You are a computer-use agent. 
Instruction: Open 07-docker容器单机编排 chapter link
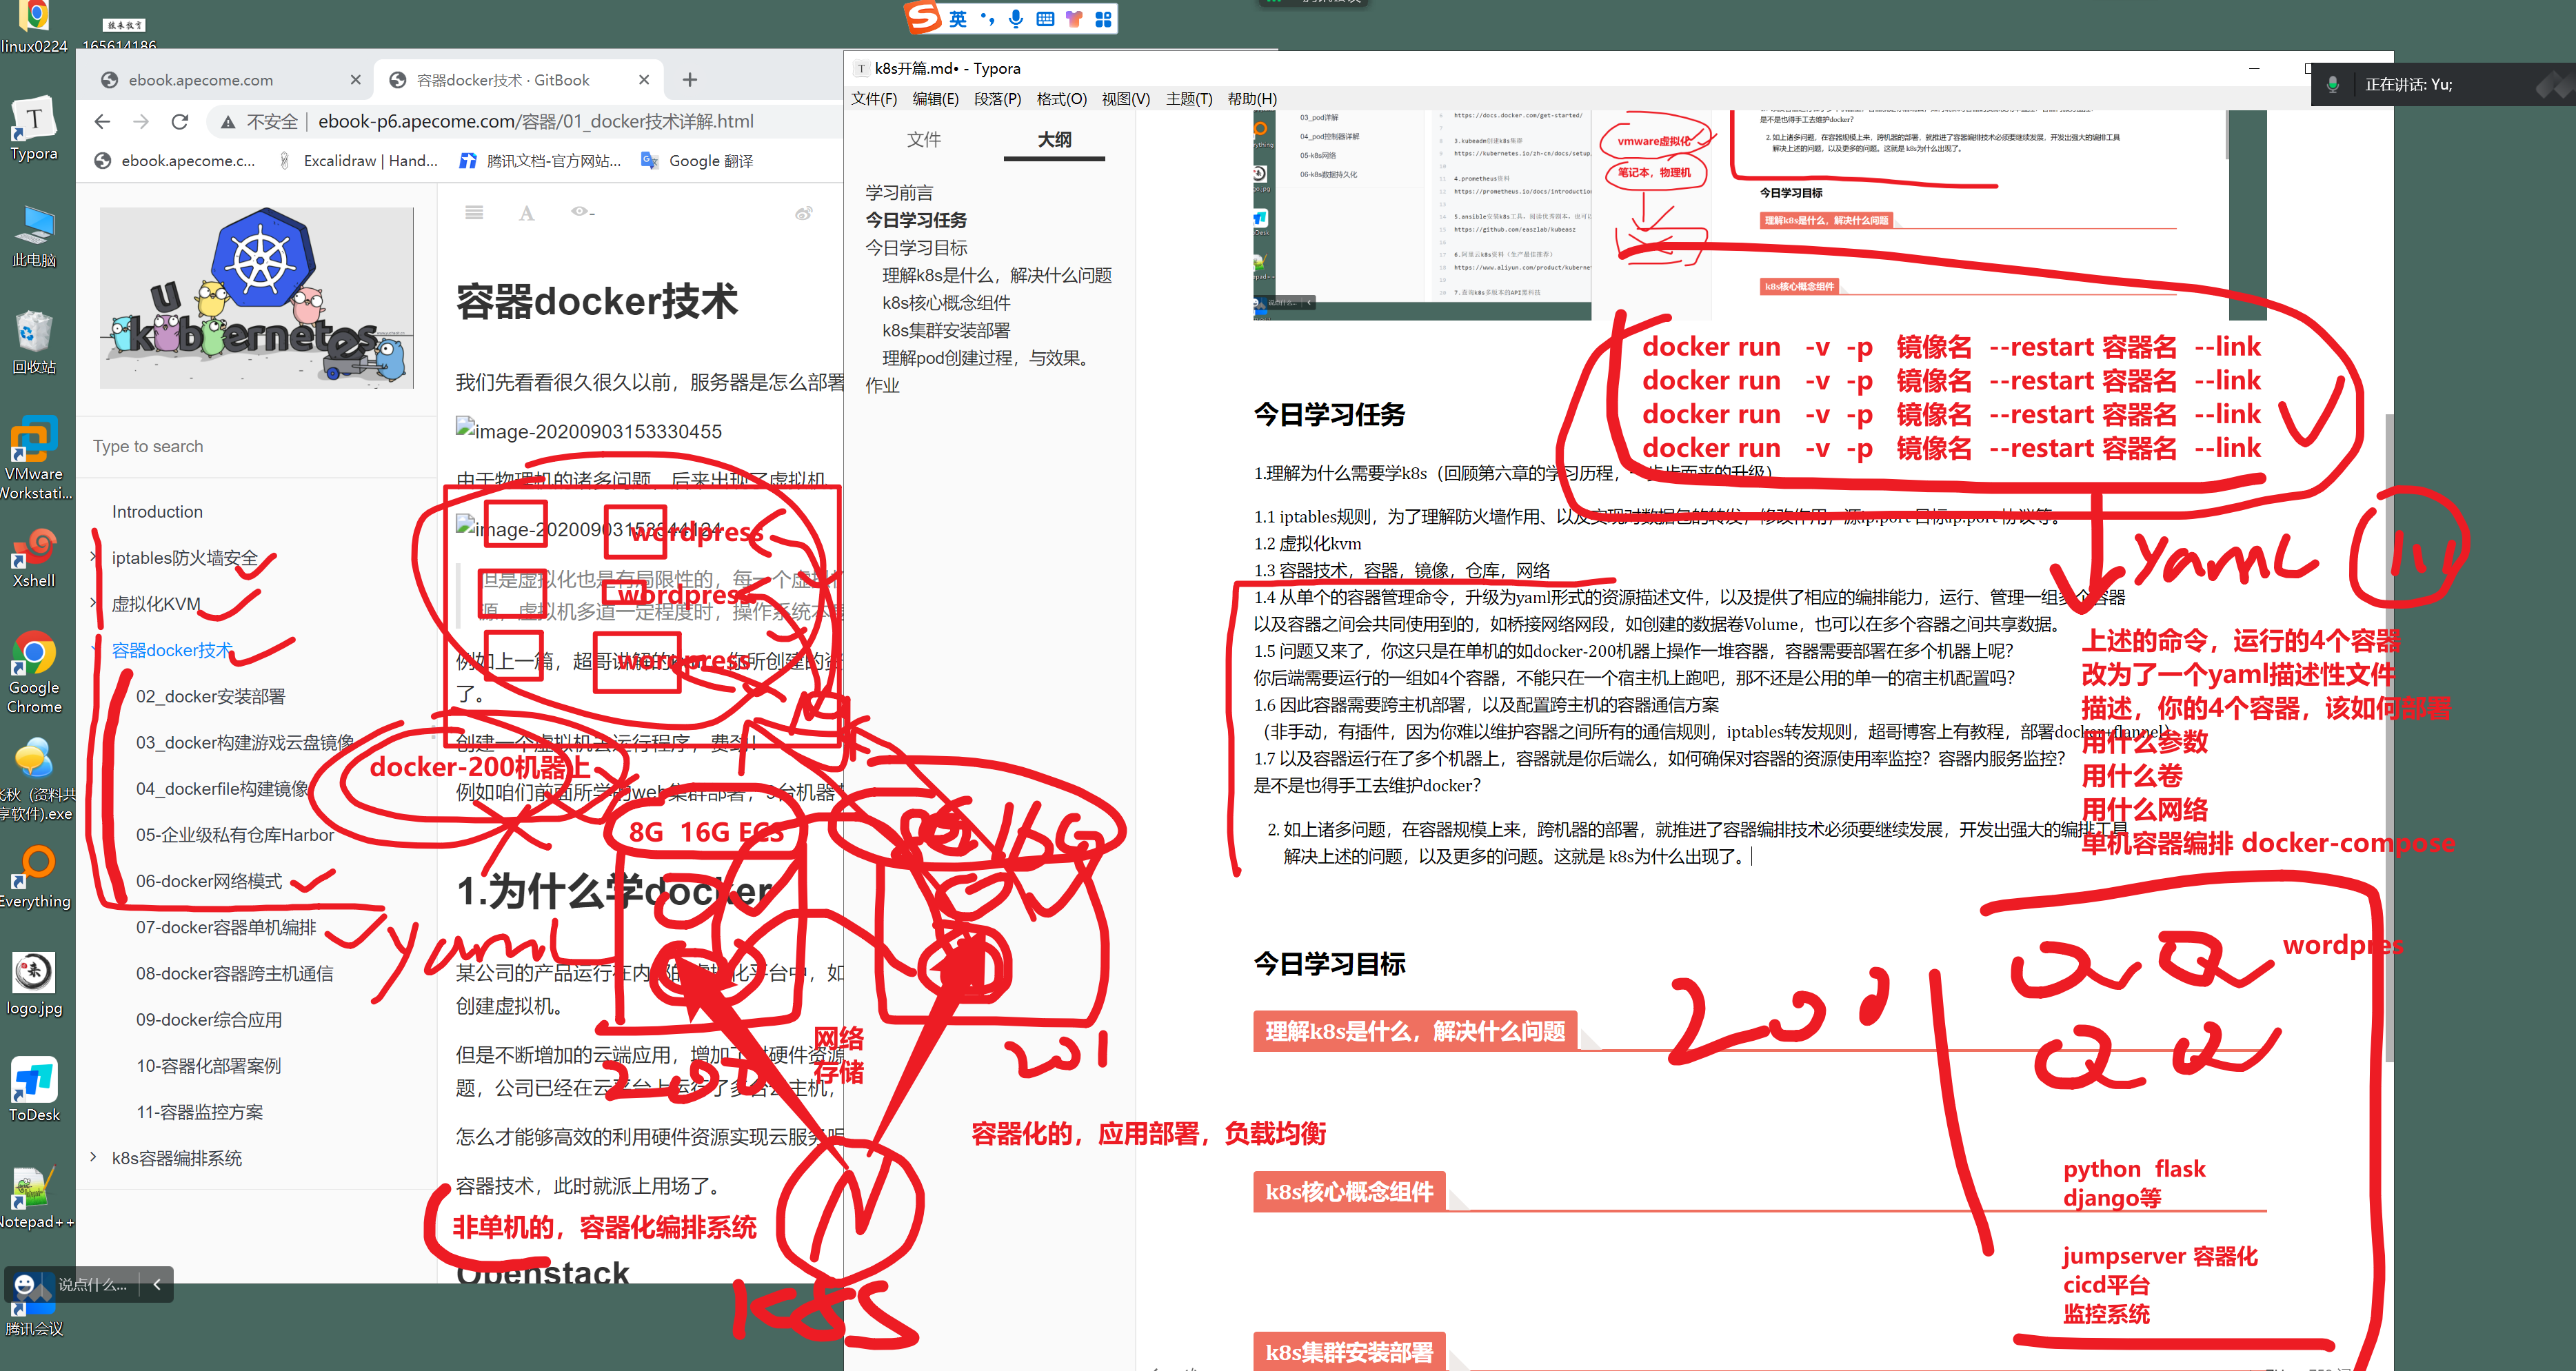pyautogui.click(x=226, y=927)
